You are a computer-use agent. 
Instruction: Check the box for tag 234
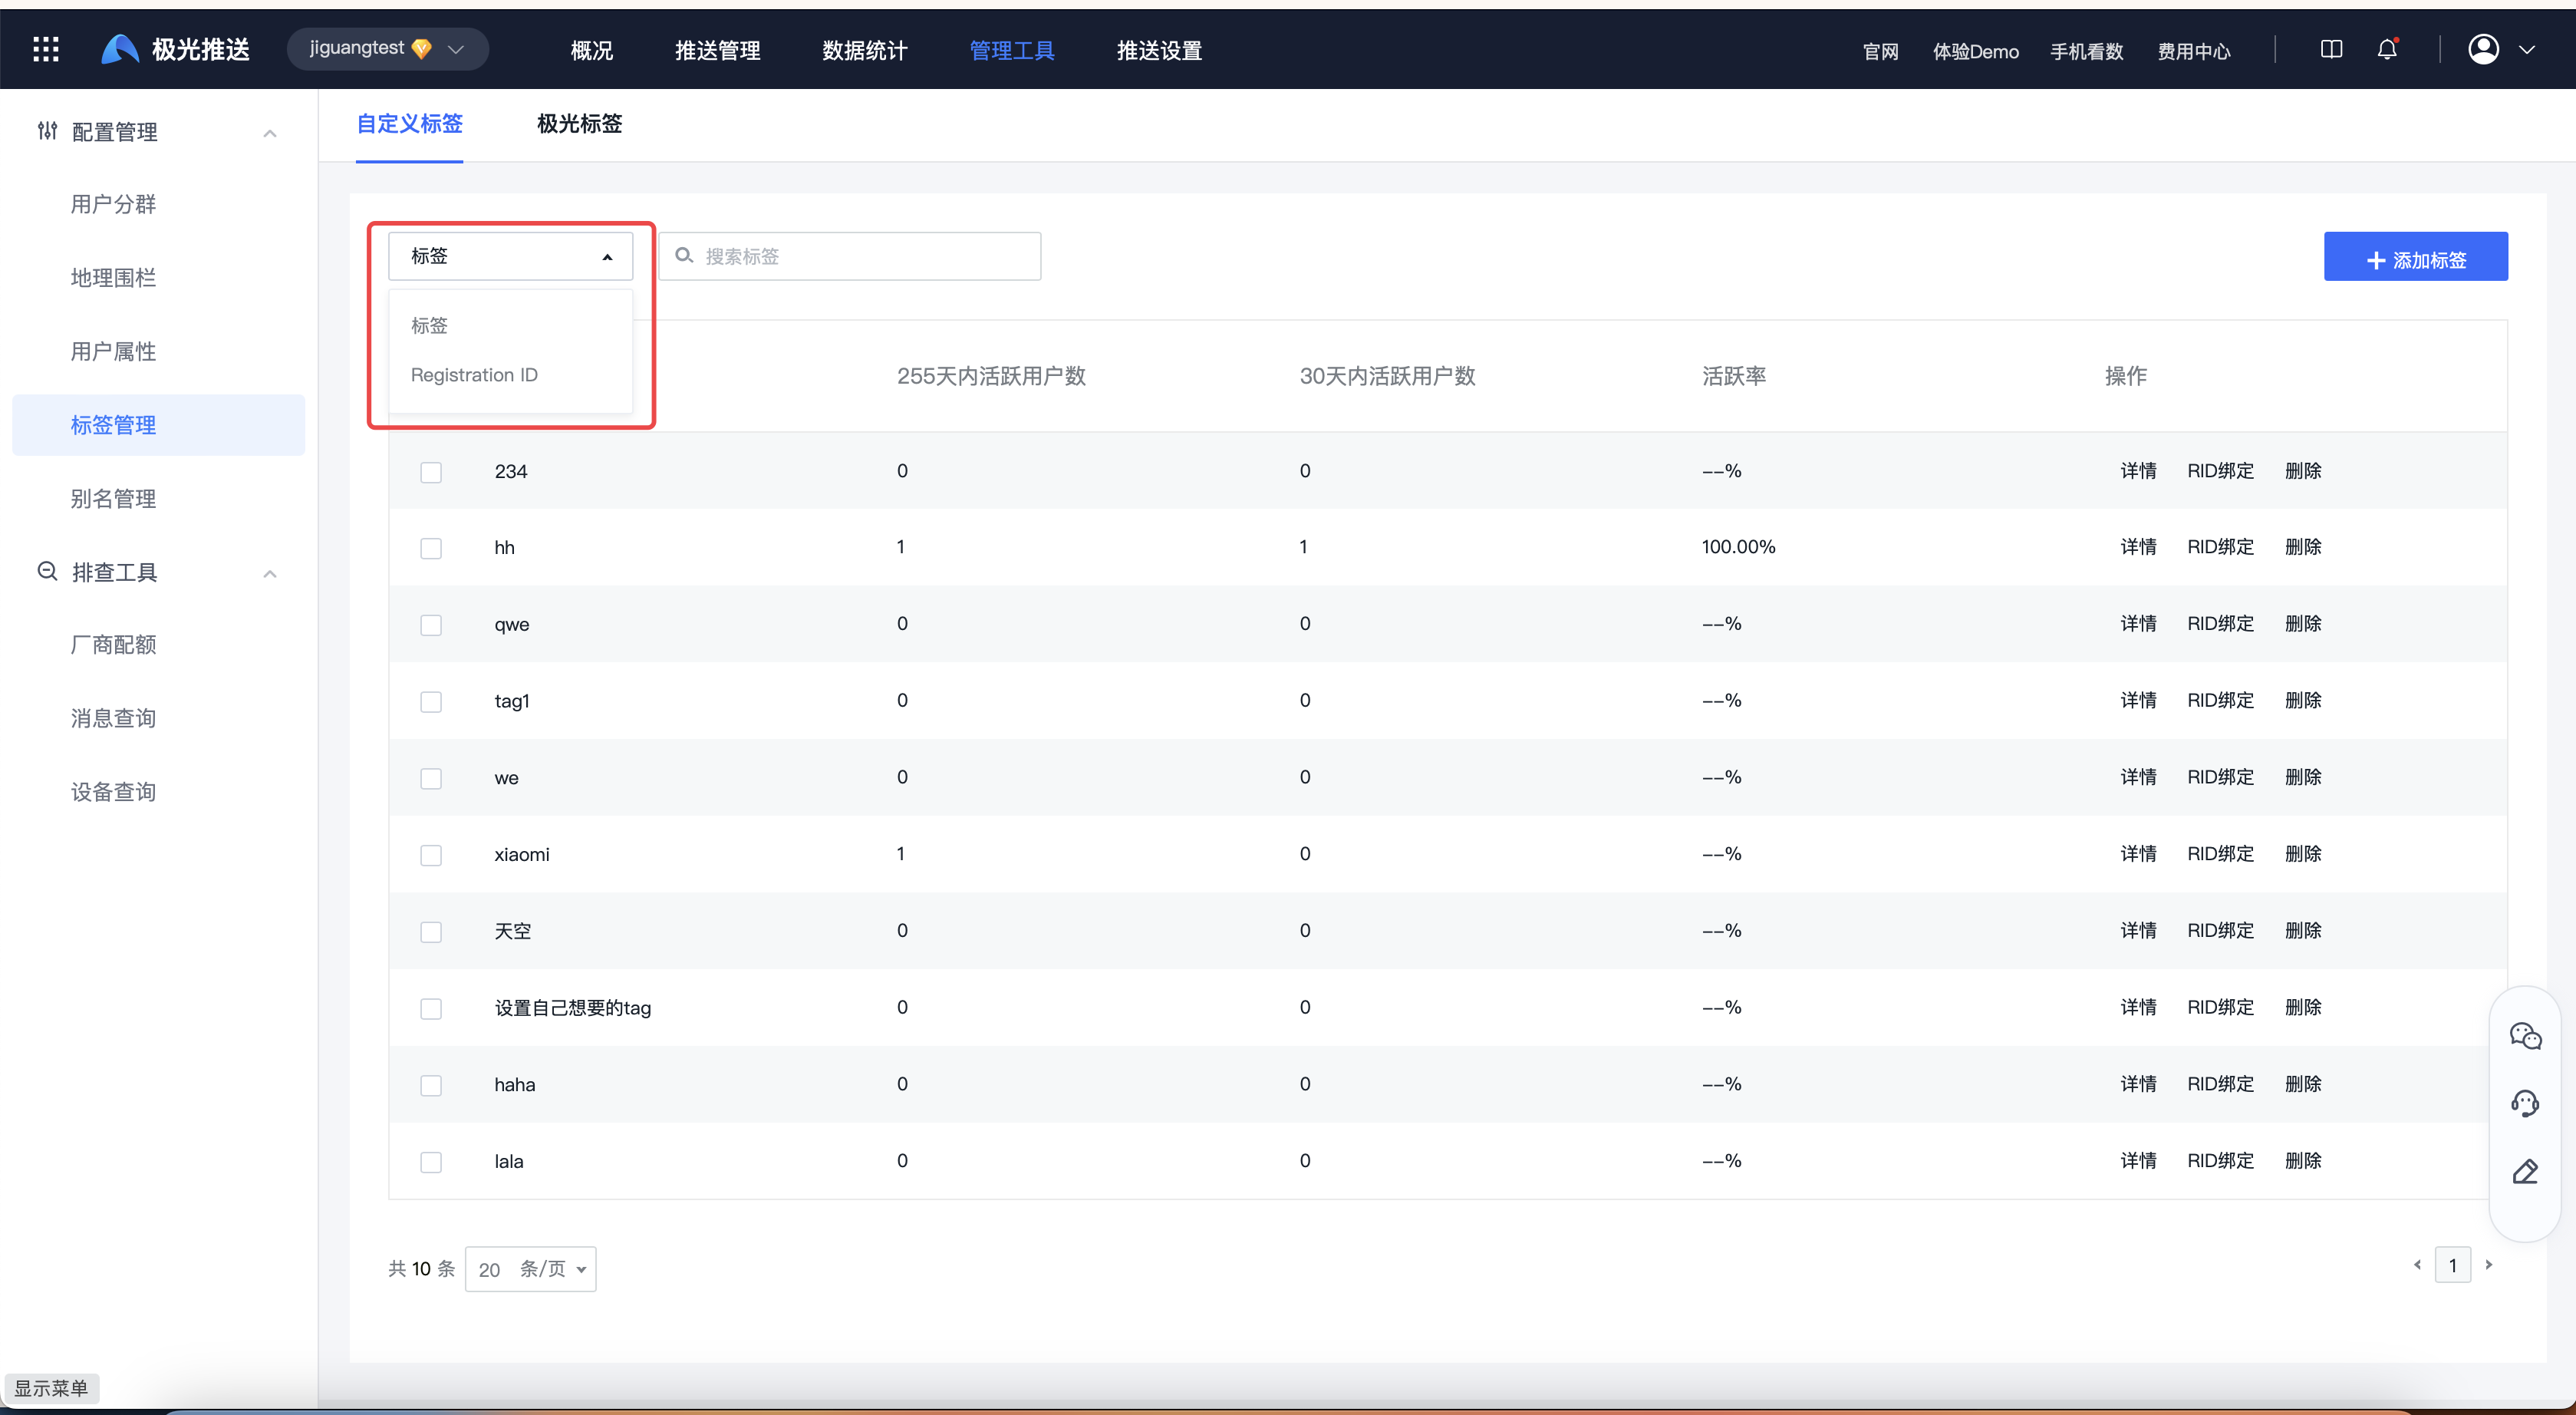point(431,472)
